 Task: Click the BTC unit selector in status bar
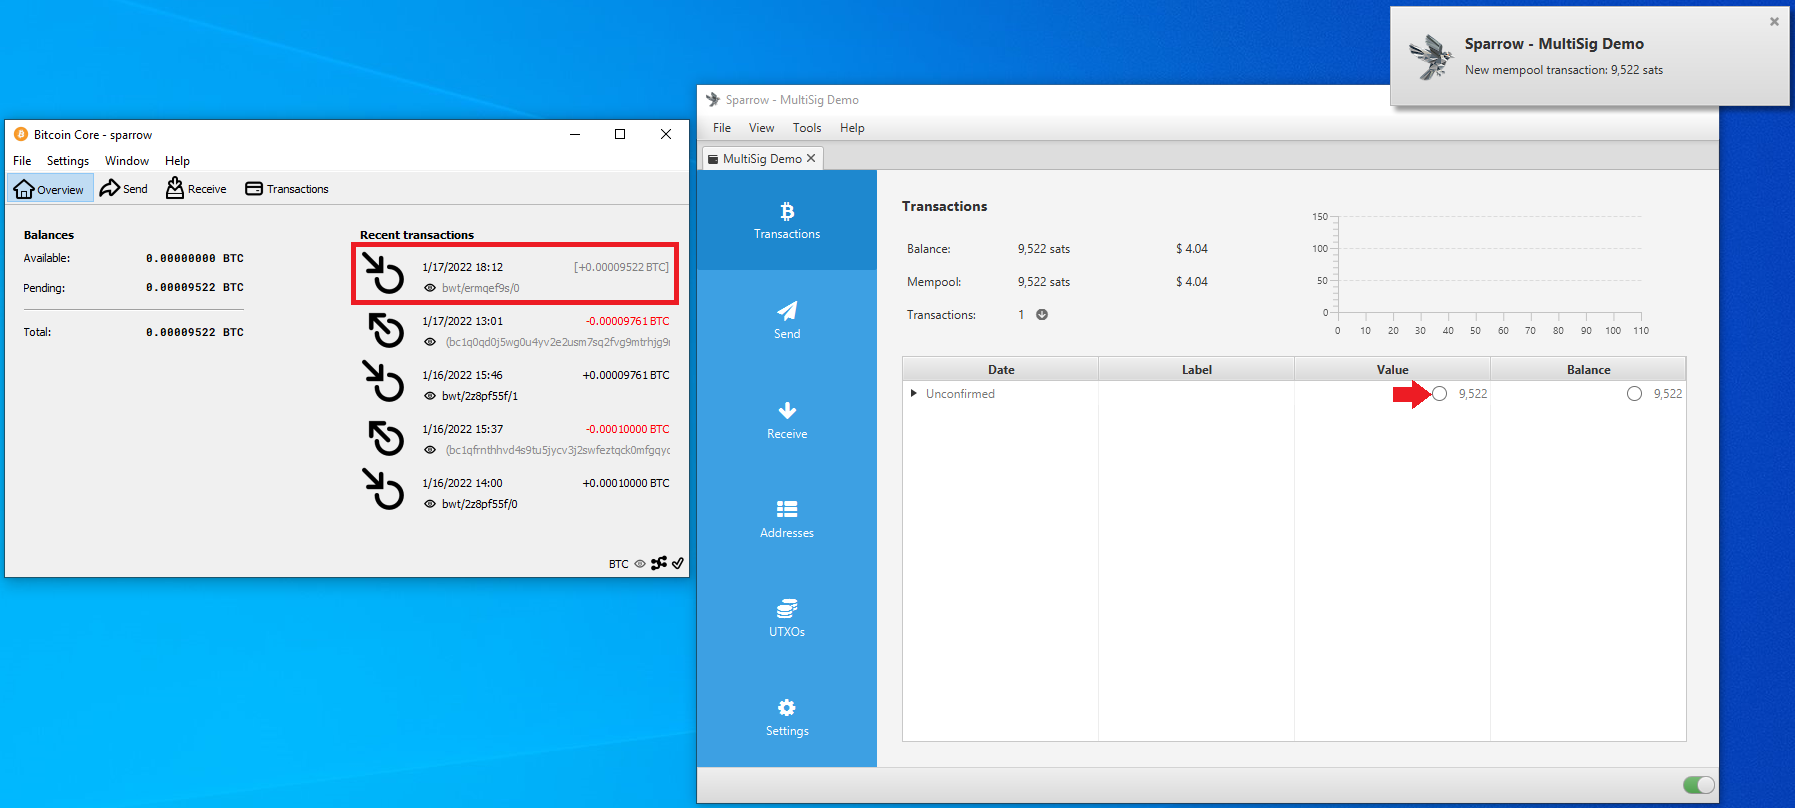pyautogui.click(x=619, y=564)
